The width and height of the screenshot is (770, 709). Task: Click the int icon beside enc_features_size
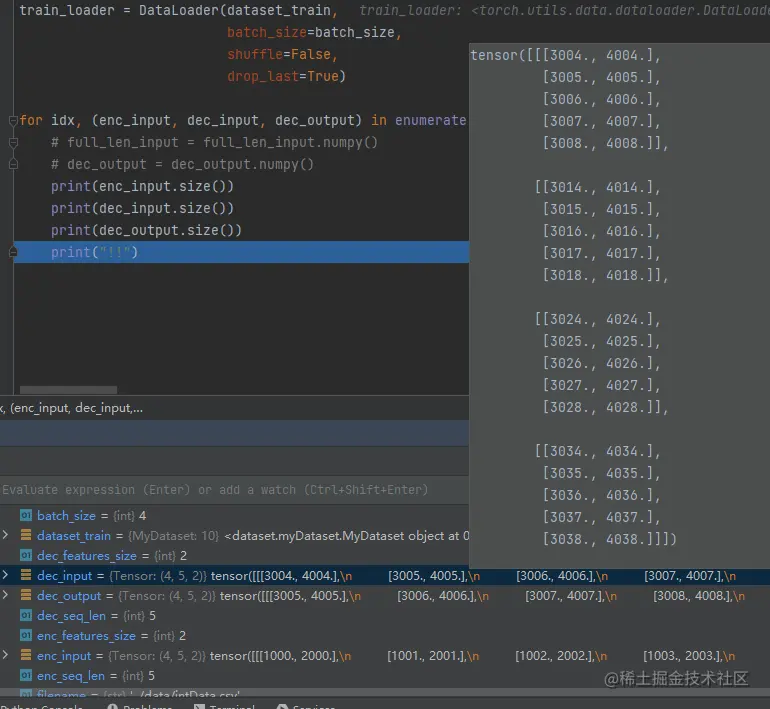click(26, 635)
